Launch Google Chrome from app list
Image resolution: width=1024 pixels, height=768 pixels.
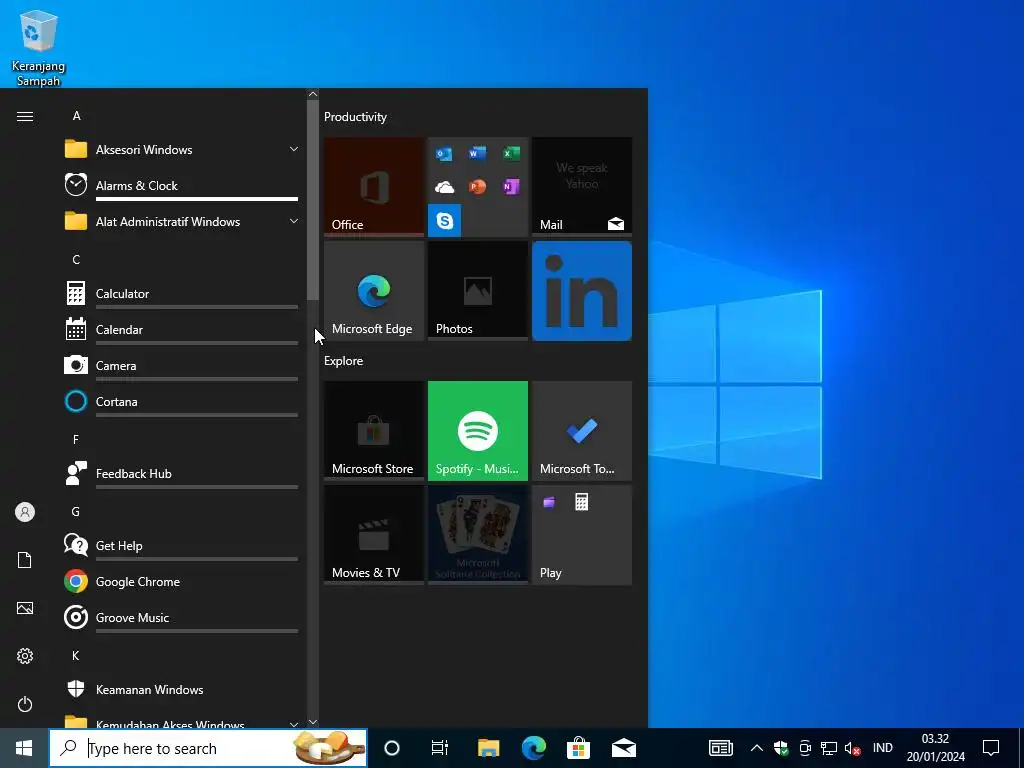181,581
